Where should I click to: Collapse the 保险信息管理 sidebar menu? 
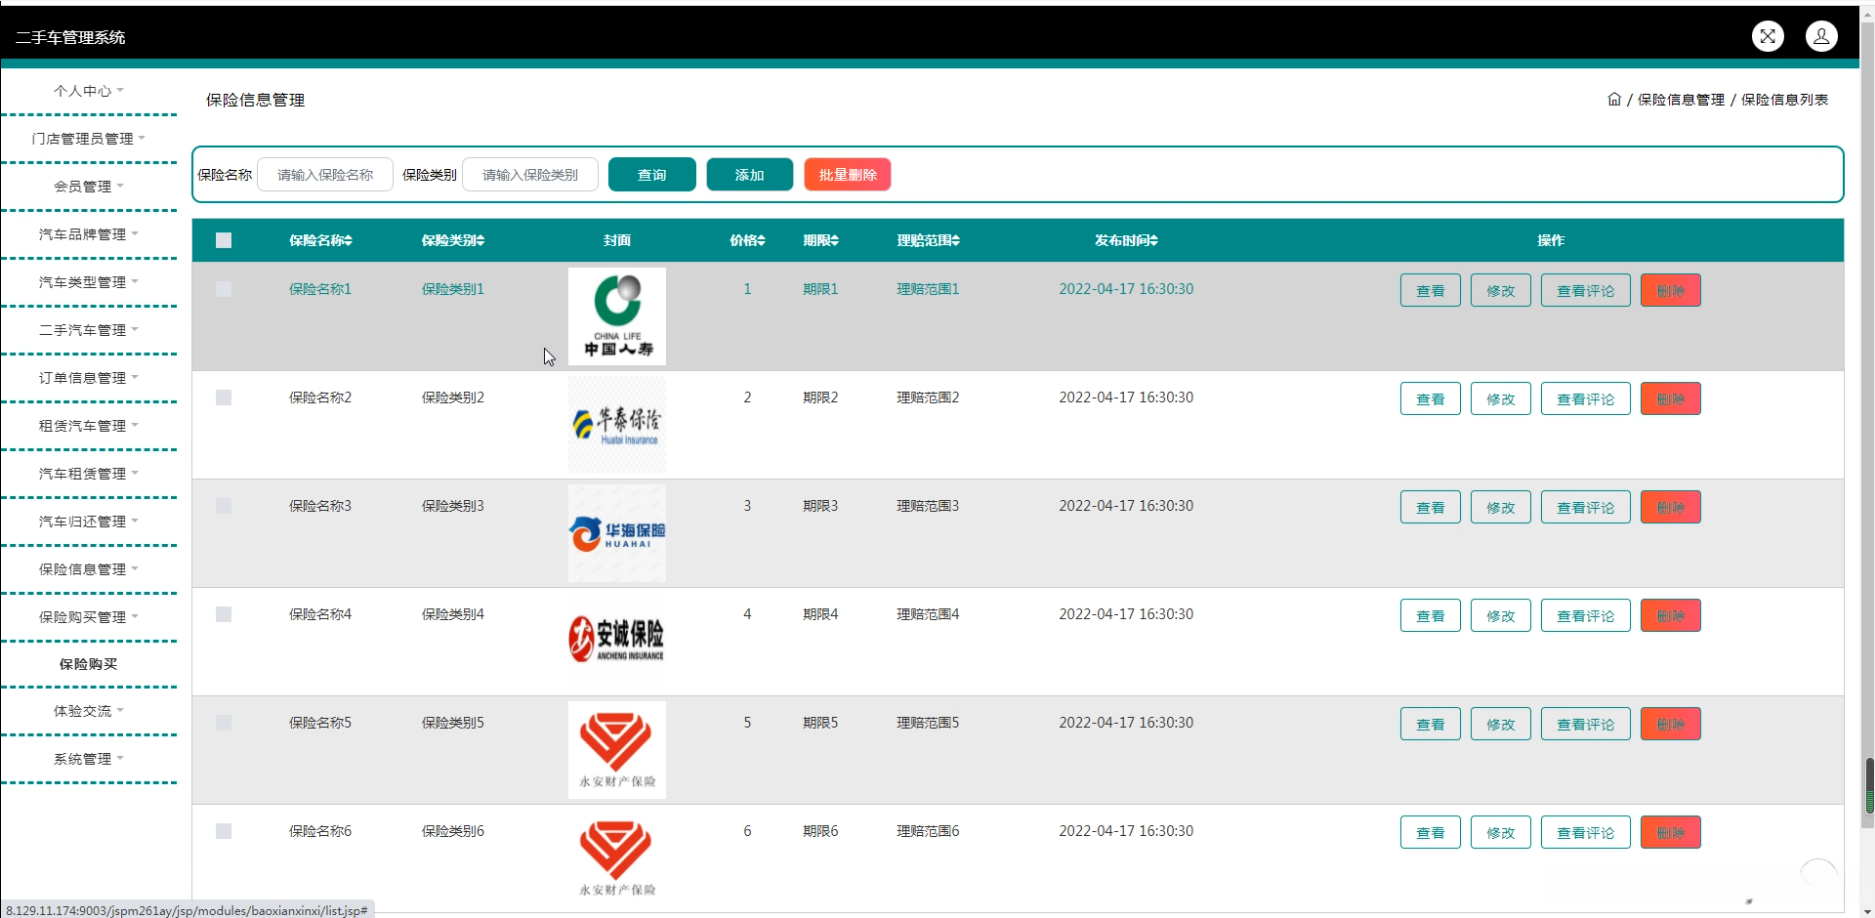[x=89, y=570]
